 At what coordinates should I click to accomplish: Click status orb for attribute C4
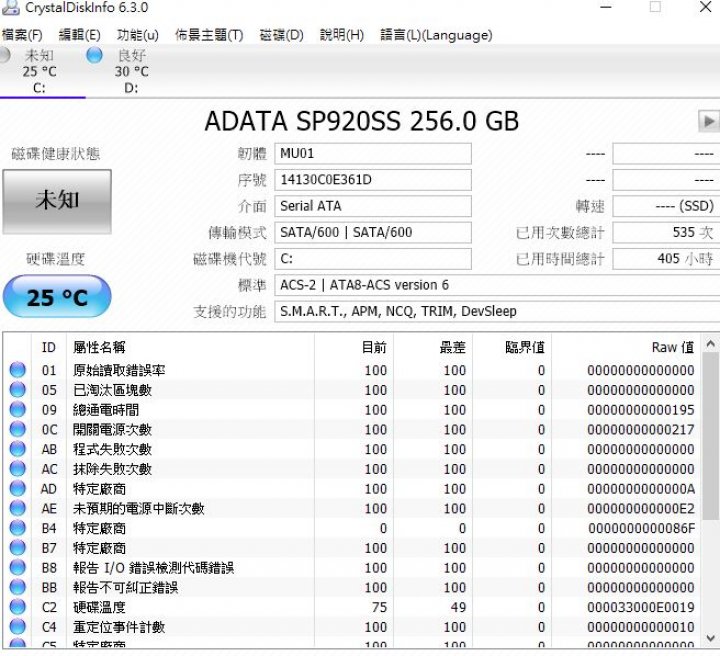(17, 627)
